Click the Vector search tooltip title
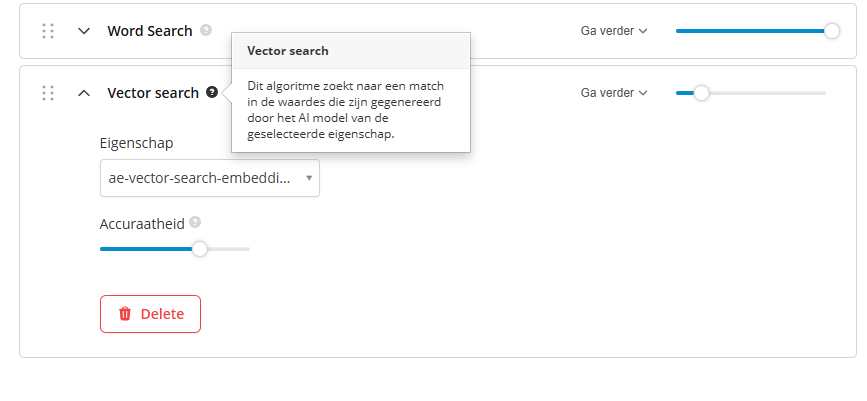Image resolution: width=867 pixels, height=401 pixels. tap(288, 51)
